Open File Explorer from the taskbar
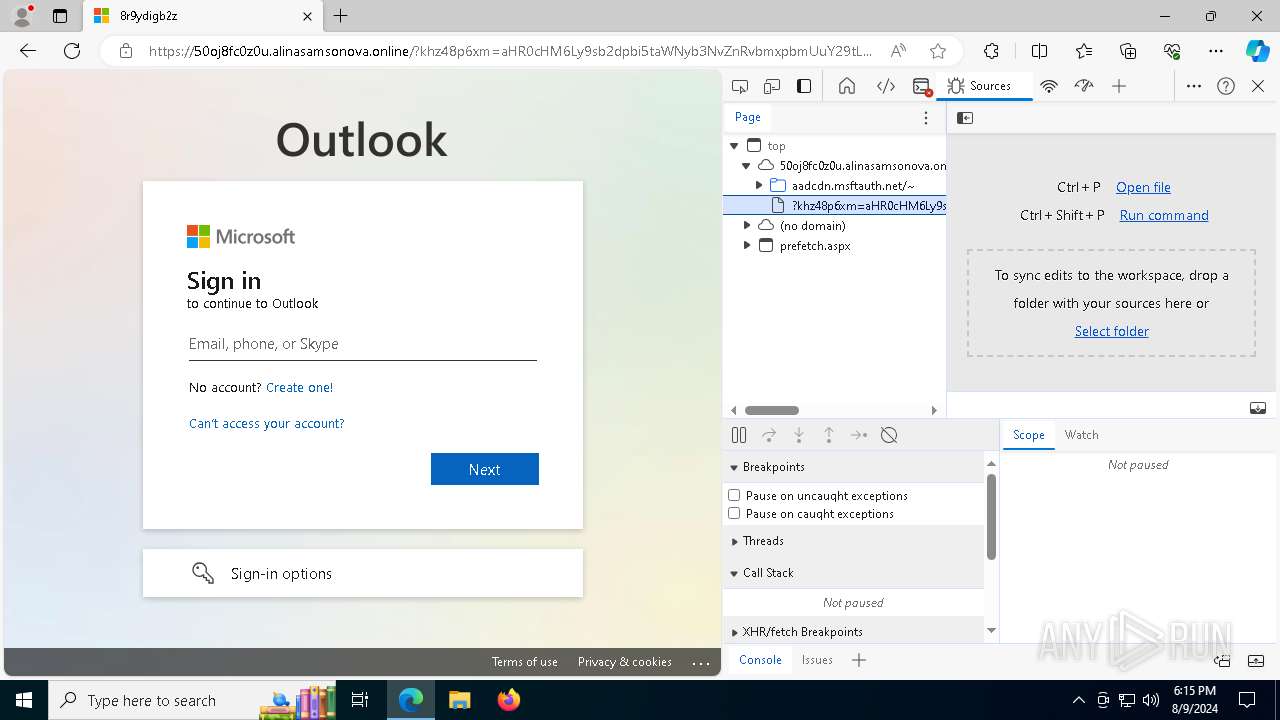Viewport: 1280px width, 720px height. 459,700
